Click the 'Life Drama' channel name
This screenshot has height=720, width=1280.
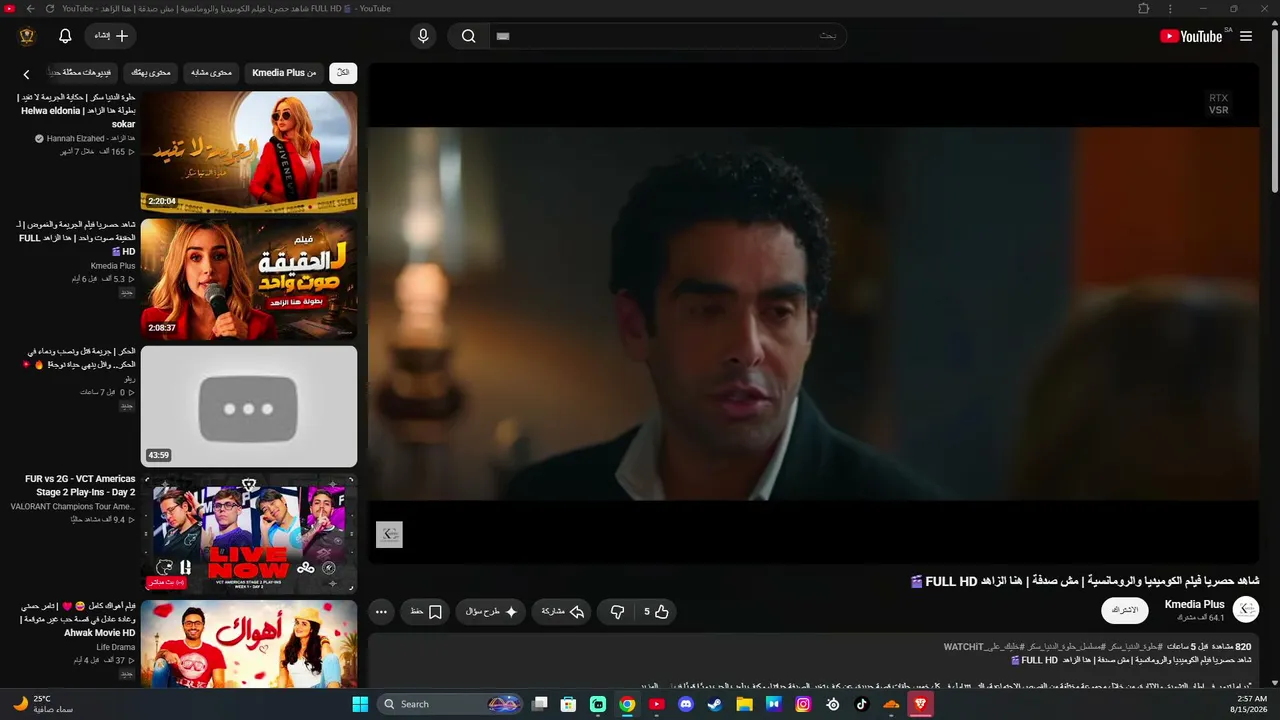[x=116, y=647]
